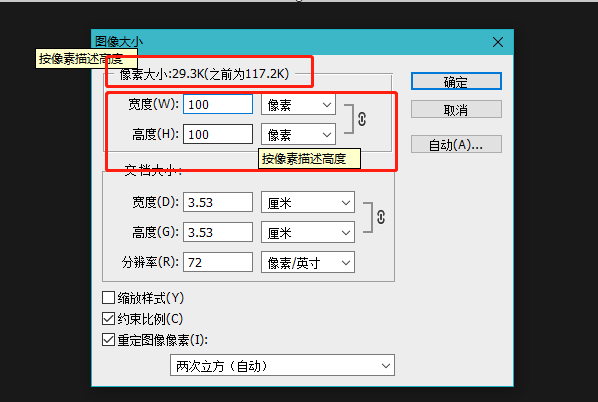
Task: Click the pixel 宽度(W) input field
Action: [218, 104]
